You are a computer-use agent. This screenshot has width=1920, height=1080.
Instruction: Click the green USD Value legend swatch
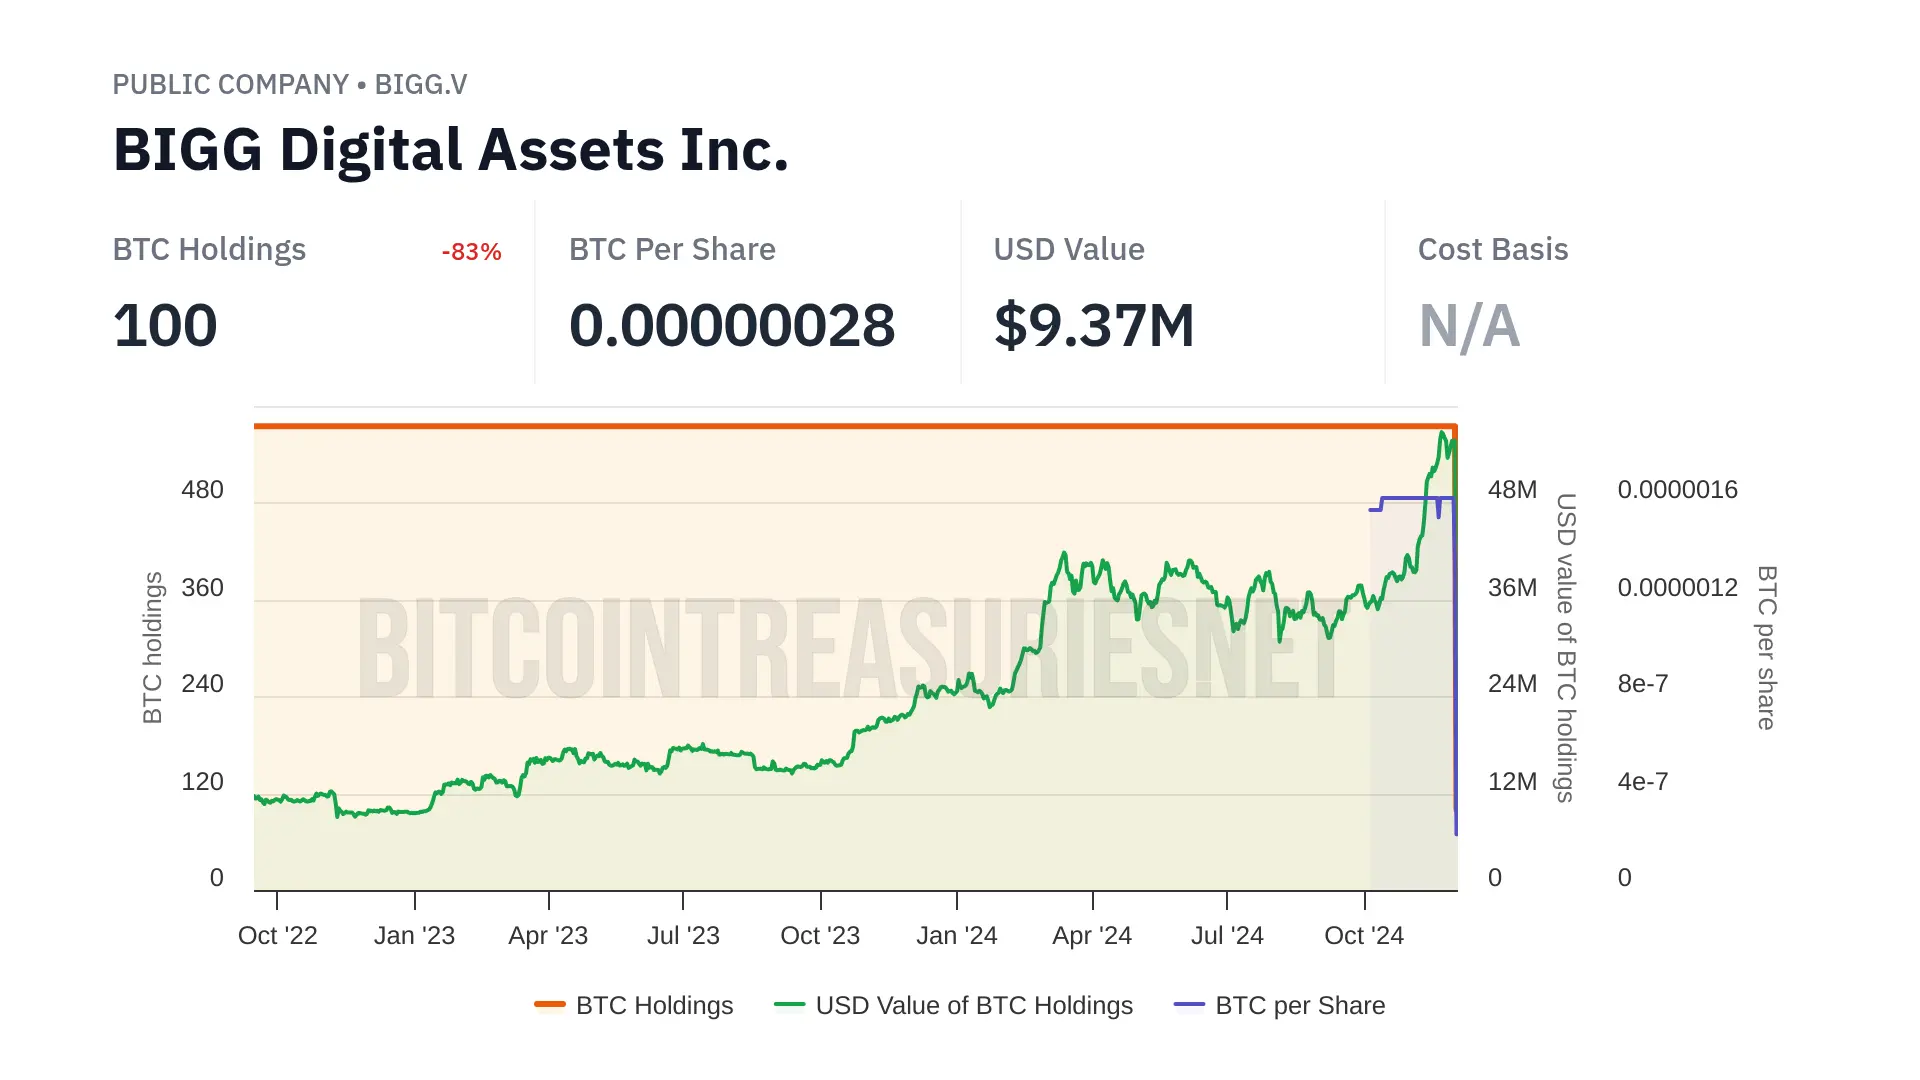(x=789, y=1004)
